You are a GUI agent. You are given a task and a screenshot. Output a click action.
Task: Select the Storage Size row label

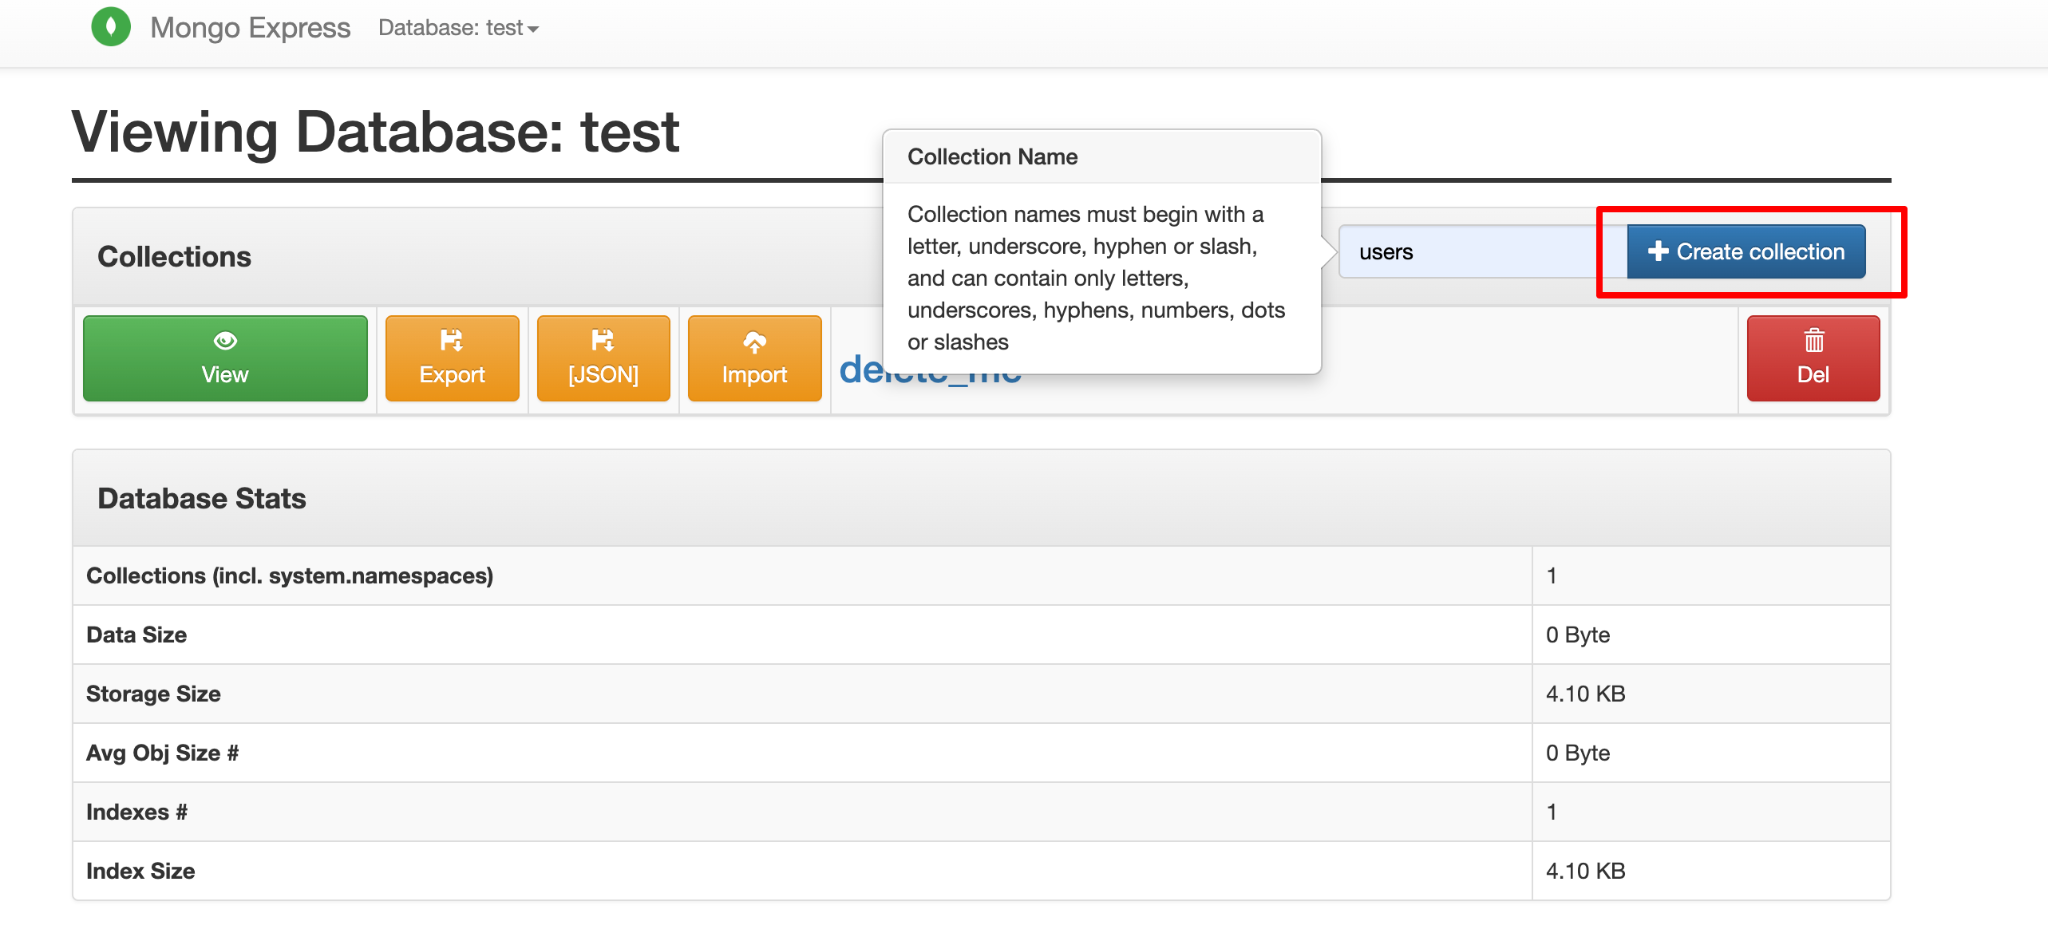pos(153,694)
